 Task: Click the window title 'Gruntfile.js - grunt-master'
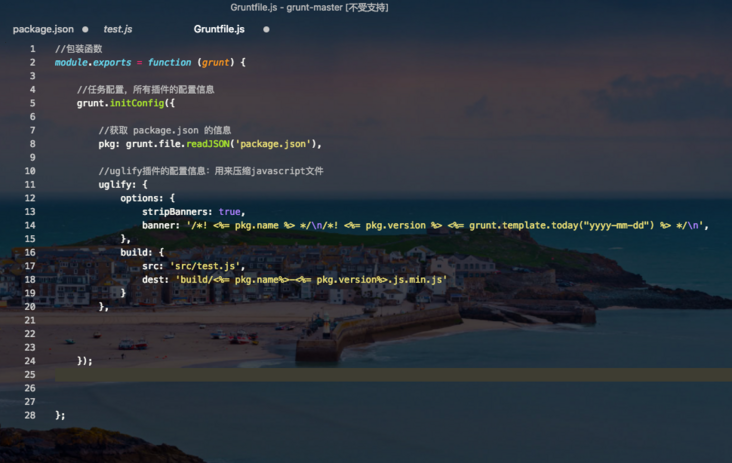[286, 7]
